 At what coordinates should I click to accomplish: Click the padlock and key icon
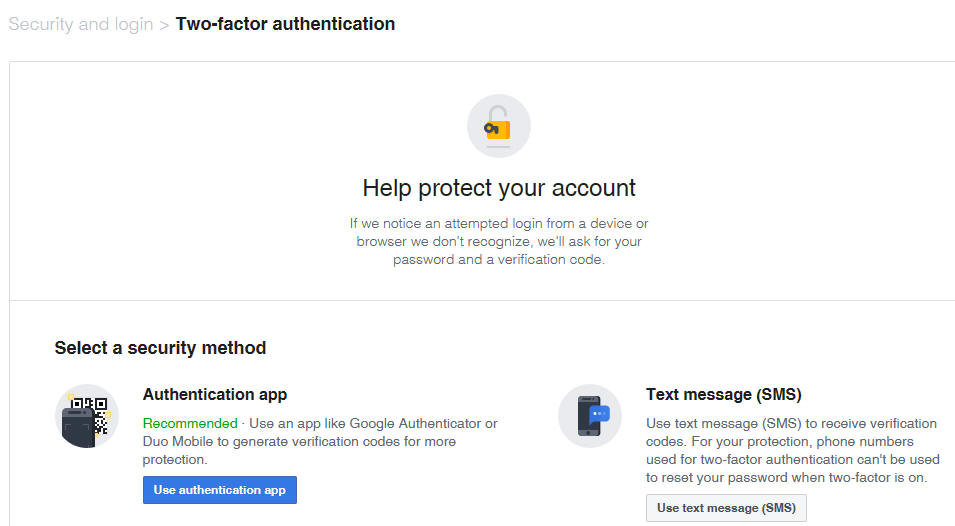click(498, 125)
